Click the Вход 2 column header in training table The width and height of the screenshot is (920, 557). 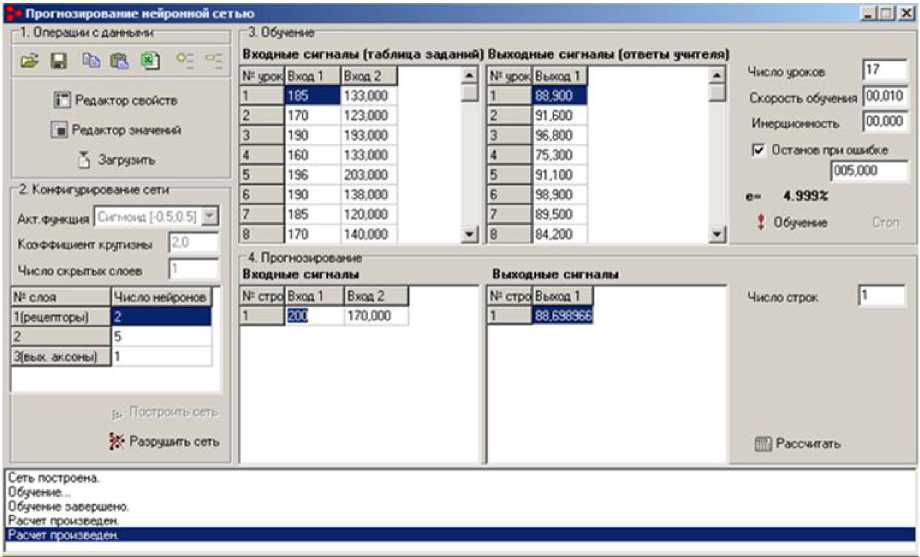pyautogui.click(x=368, y=76)
